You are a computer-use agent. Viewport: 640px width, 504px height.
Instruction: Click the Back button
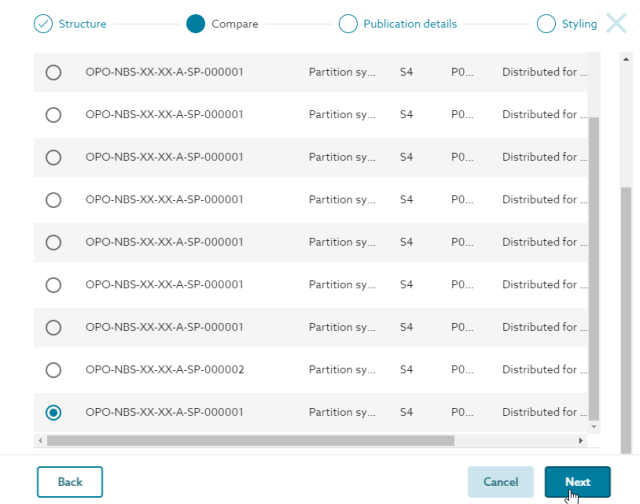tap(70, 482)
